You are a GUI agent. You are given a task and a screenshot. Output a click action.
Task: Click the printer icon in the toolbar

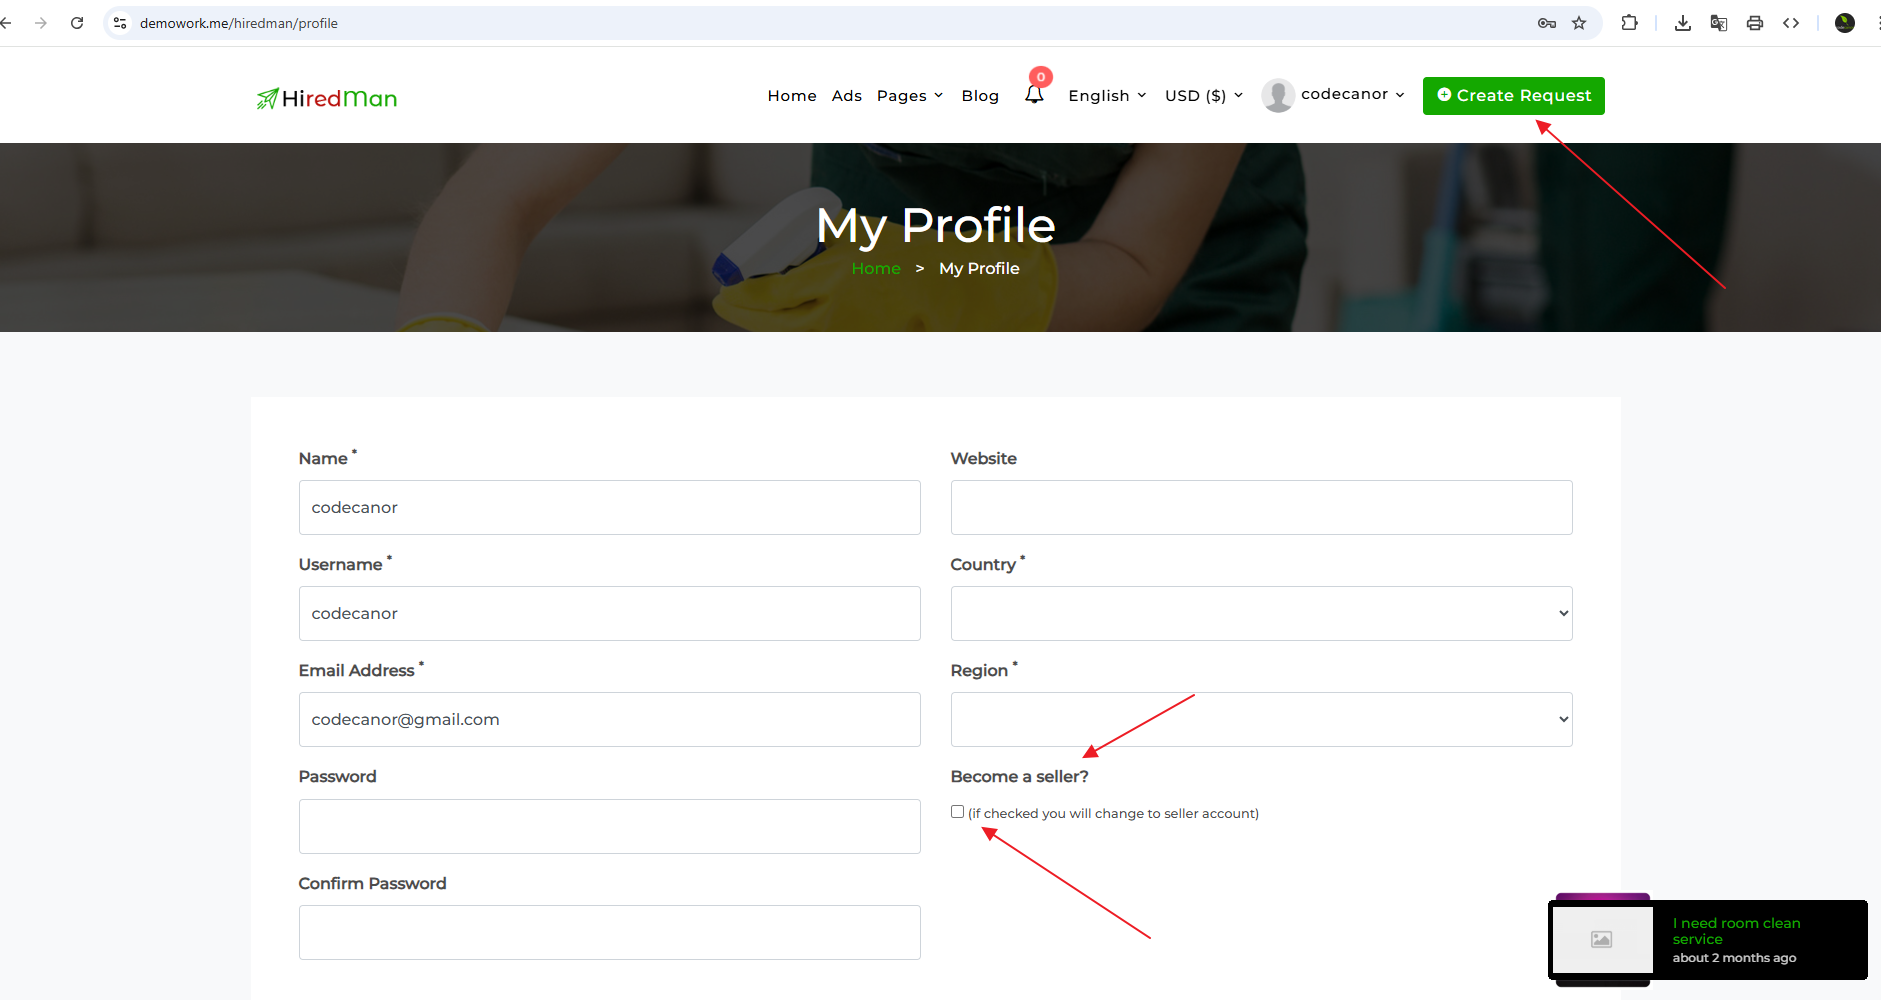(x=1755, y=23)
